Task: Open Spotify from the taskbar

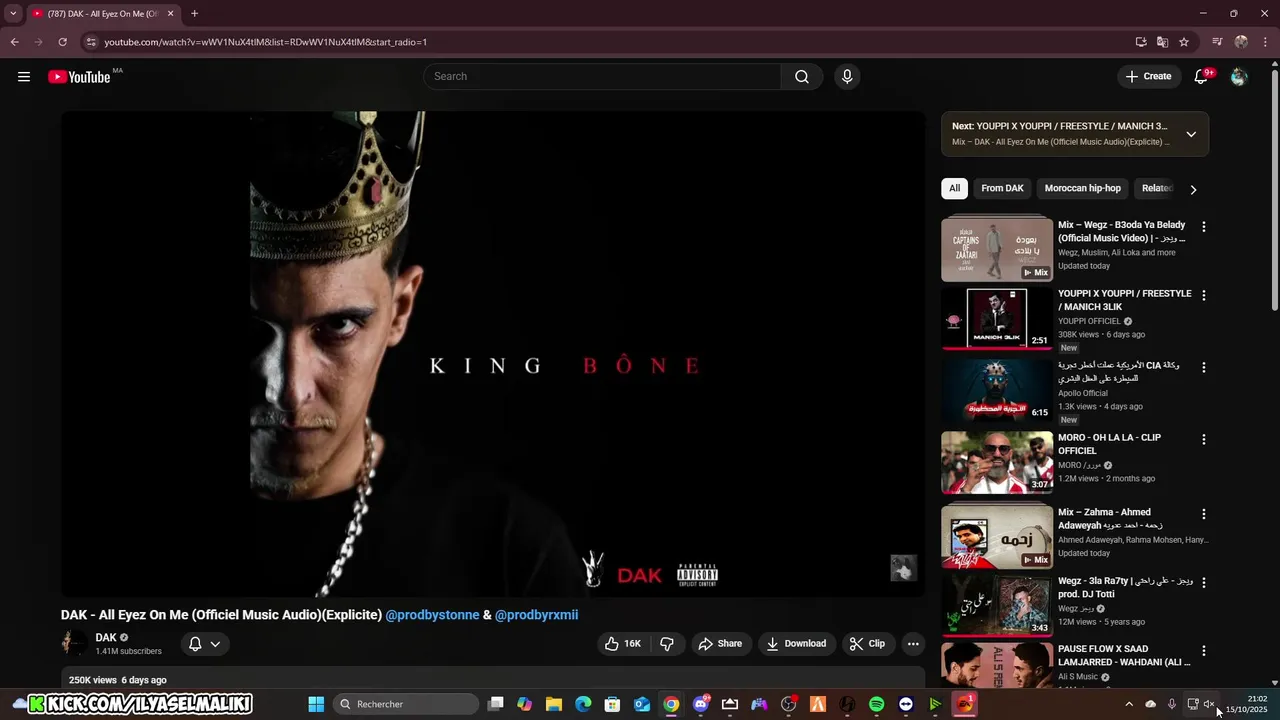Action: [x=877, y=704]
